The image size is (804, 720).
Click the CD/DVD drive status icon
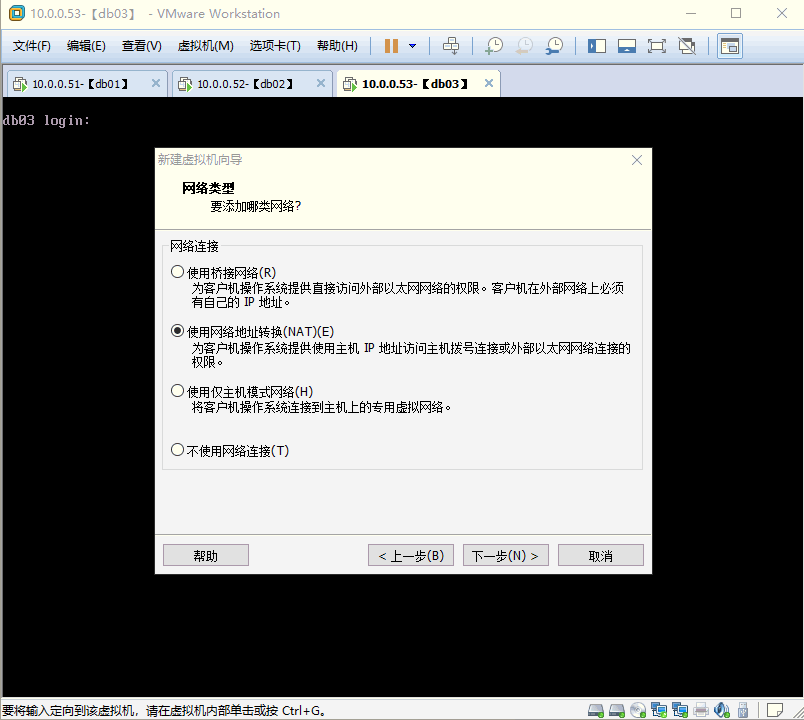(638, 709)
